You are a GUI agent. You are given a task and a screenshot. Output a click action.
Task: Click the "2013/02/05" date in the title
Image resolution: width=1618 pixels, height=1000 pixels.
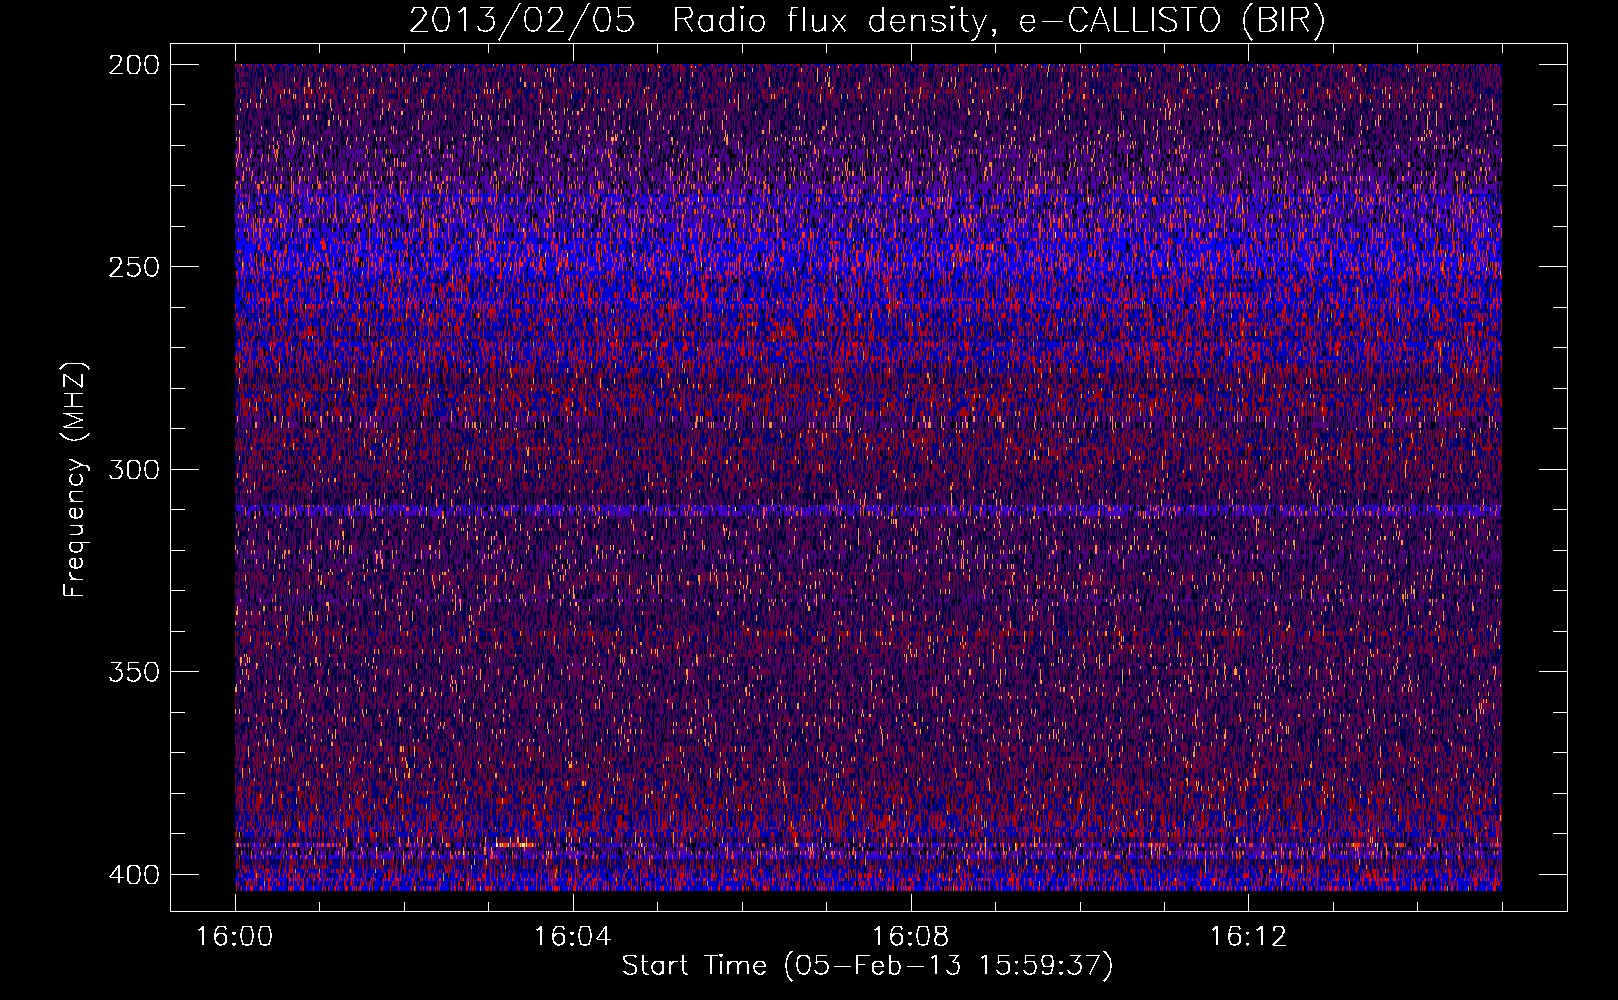point(522,21)
